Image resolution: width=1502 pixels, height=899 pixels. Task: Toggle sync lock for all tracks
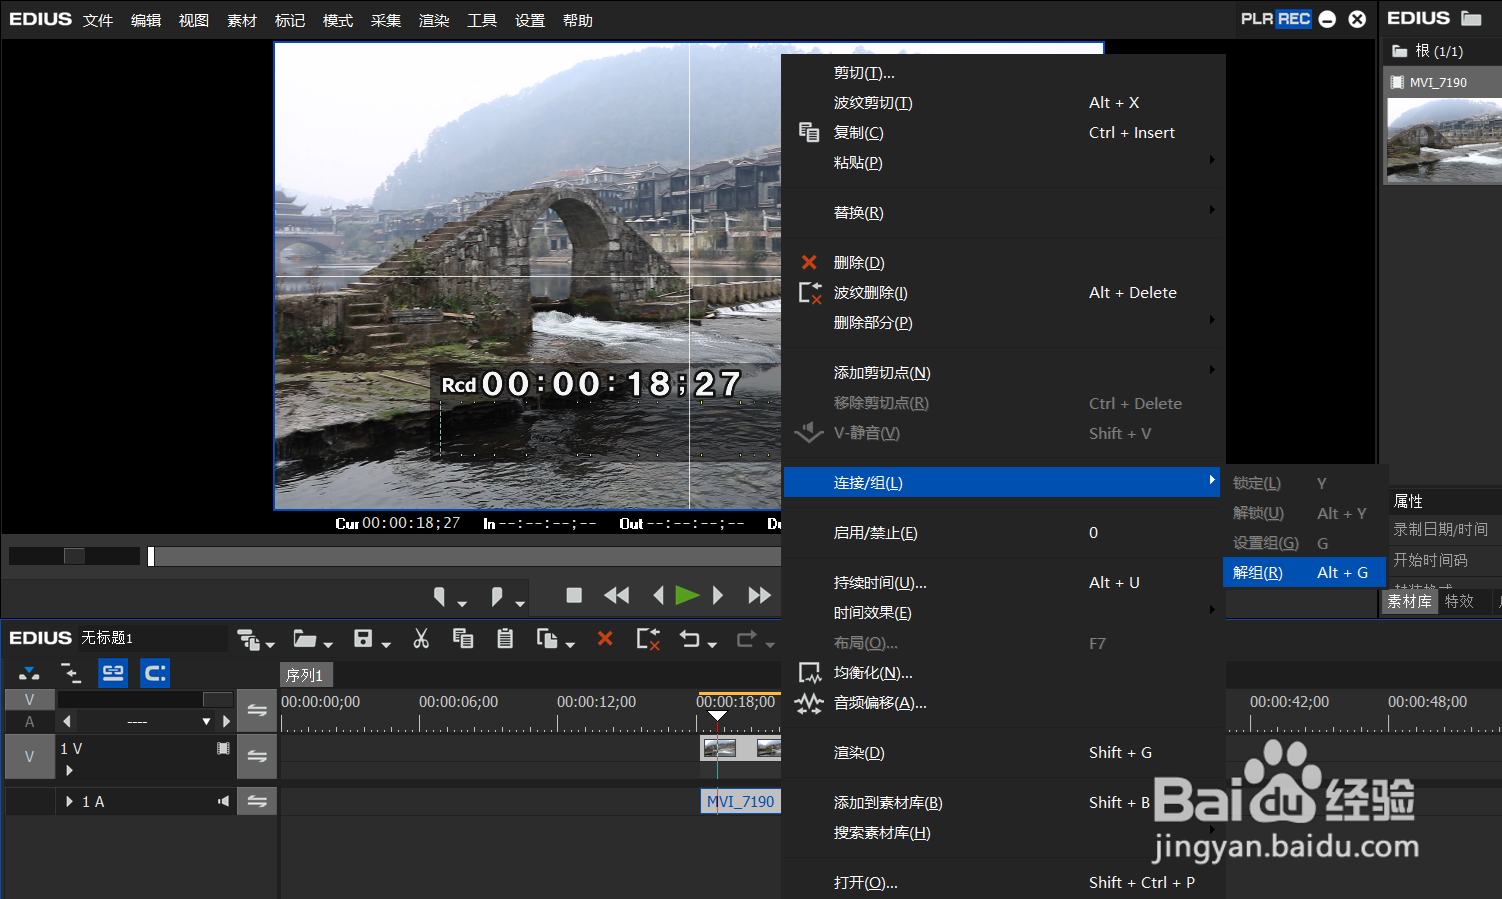[x=257, y=711]
